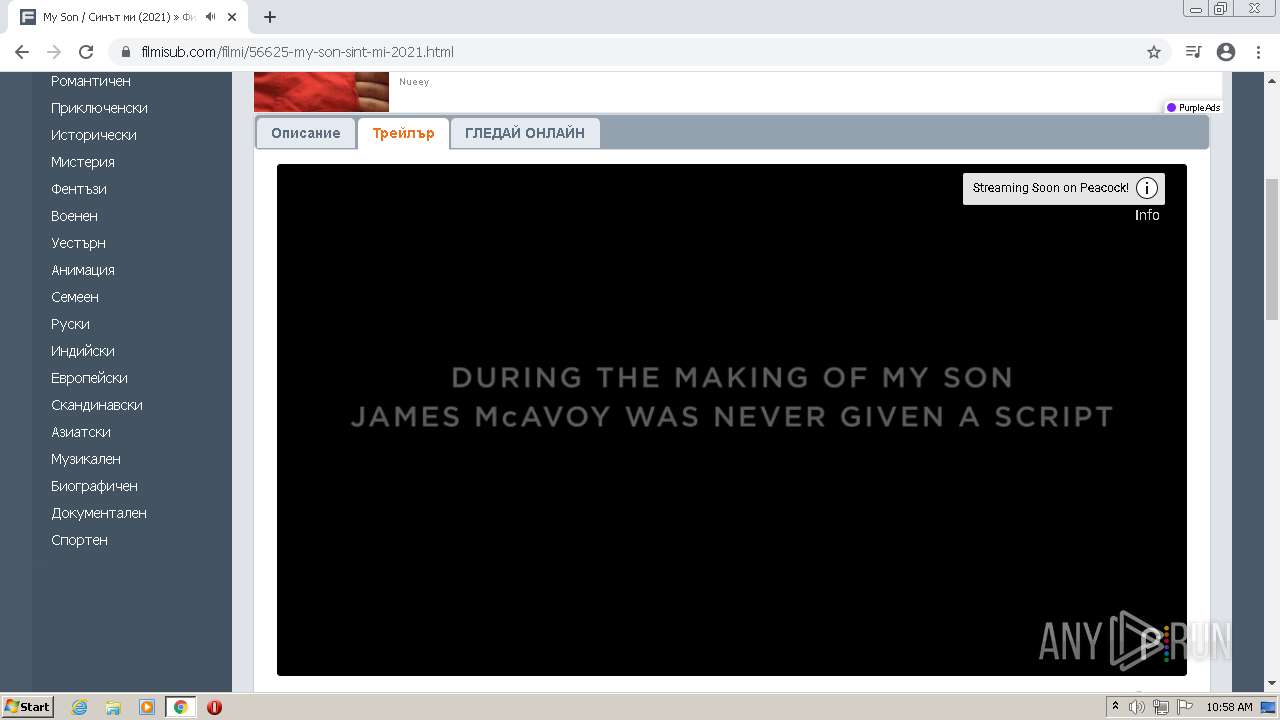Show hidden system tray icons
Image resolution: width=1280 pixels, height=720 pixels.
[1116, 707]
